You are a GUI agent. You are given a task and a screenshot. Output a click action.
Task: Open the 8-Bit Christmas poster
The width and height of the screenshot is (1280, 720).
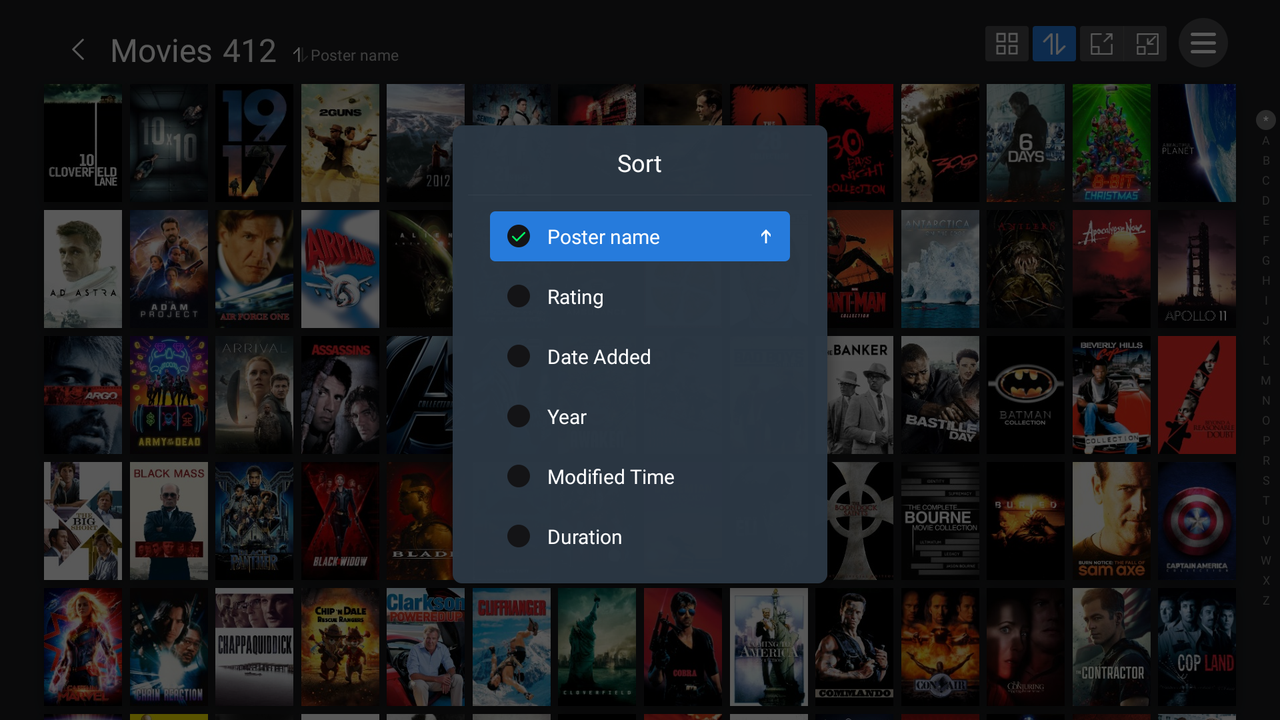pyautogui.click(x=1112, y=143)
